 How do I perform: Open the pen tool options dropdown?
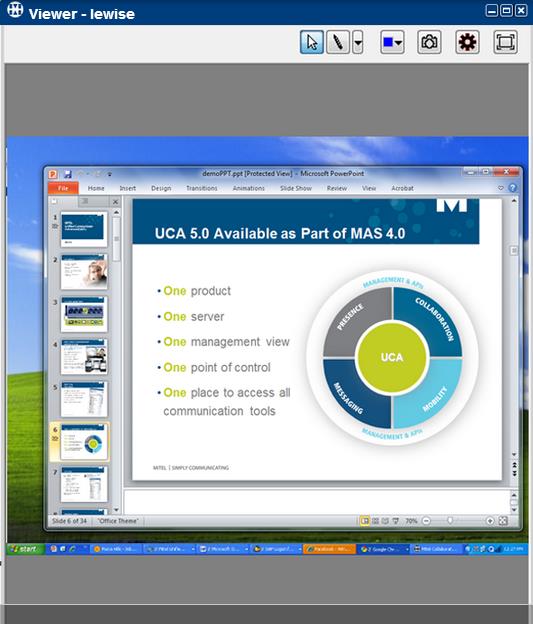[358, 42]
